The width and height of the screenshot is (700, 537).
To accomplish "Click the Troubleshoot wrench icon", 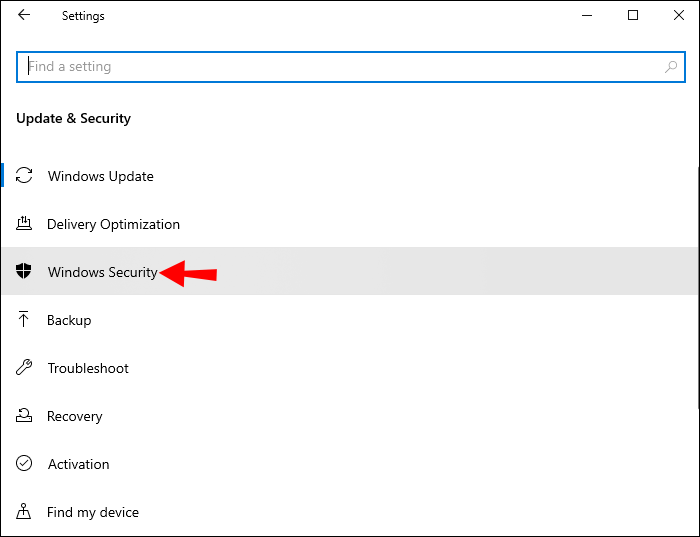I will tap(25, 368).
